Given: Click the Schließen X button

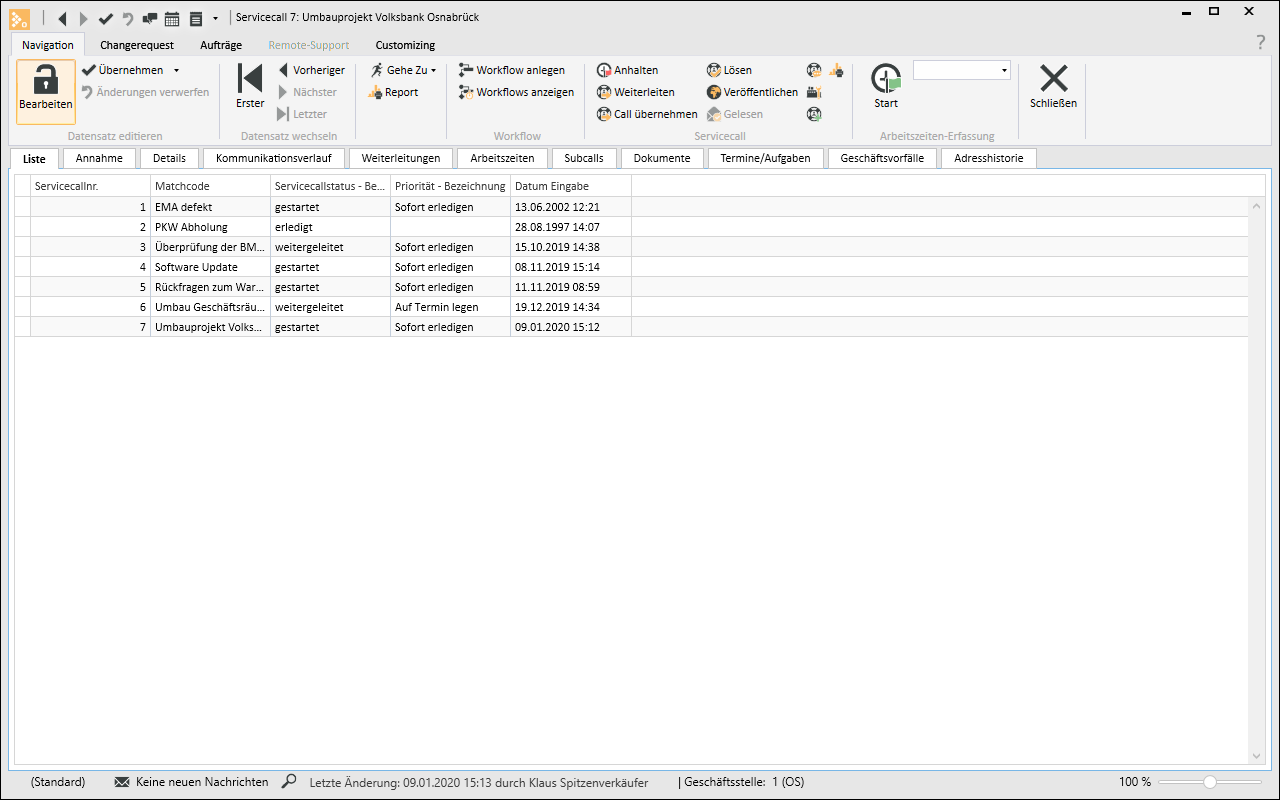Looking at the screenshot, I should point(1054,87).
